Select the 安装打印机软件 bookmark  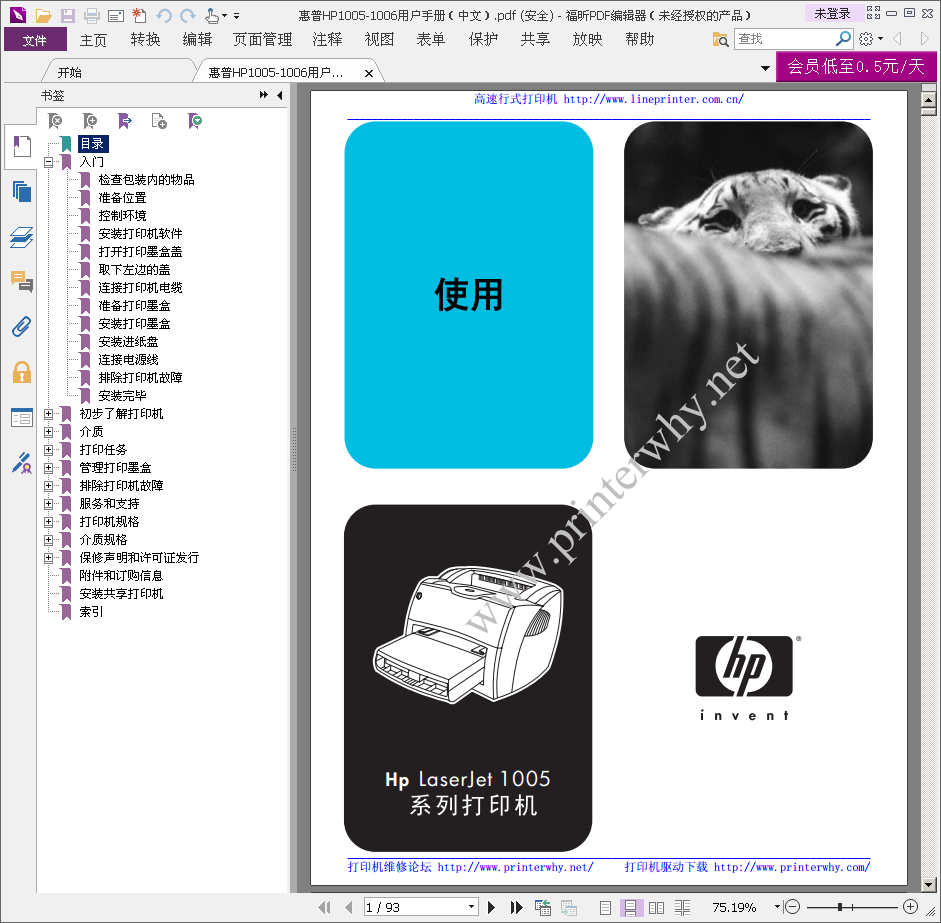click(140, 234)
